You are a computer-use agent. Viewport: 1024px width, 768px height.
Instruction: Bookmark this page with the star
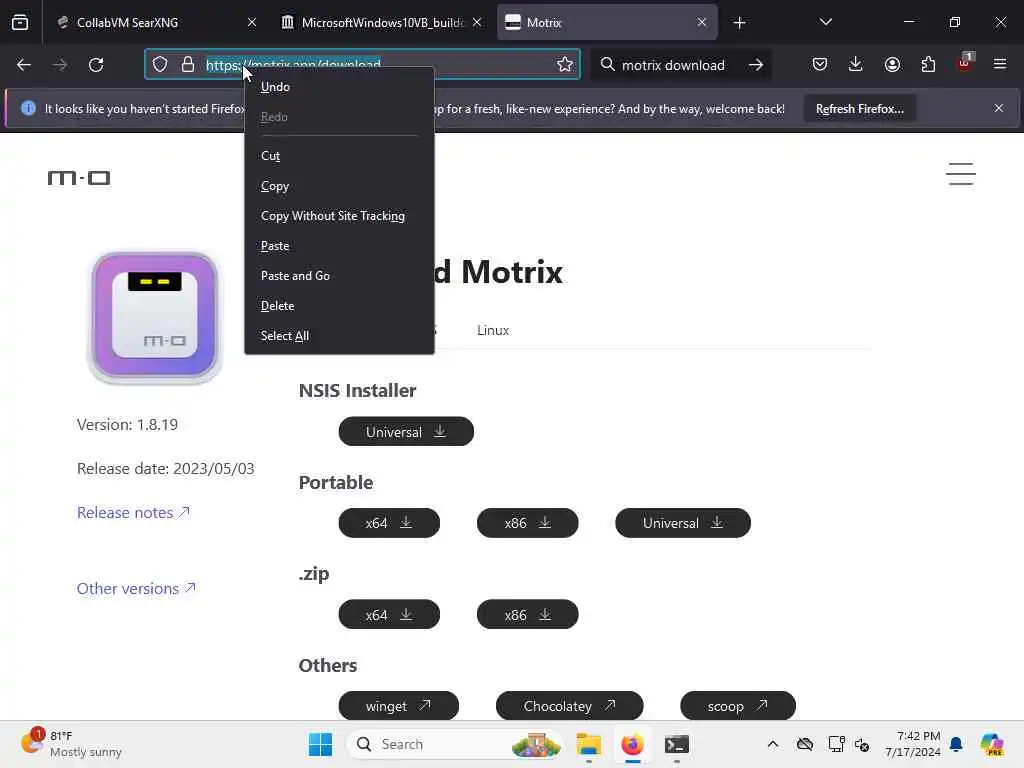565,64
